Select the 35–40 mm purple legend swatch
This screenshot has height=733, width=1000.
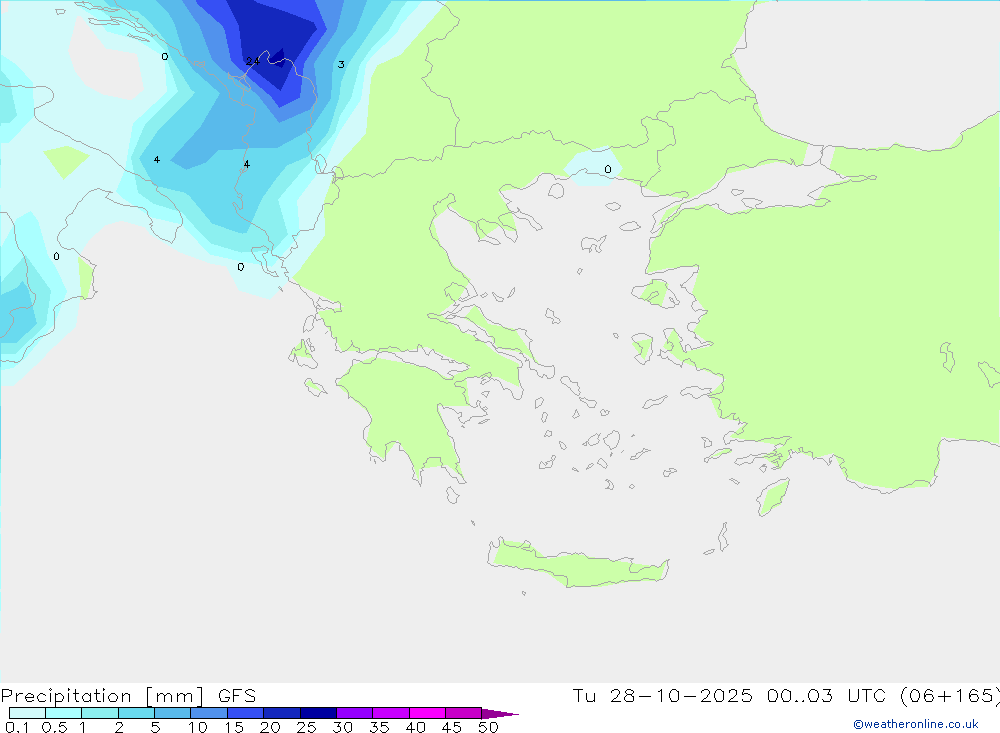point(391,713)
